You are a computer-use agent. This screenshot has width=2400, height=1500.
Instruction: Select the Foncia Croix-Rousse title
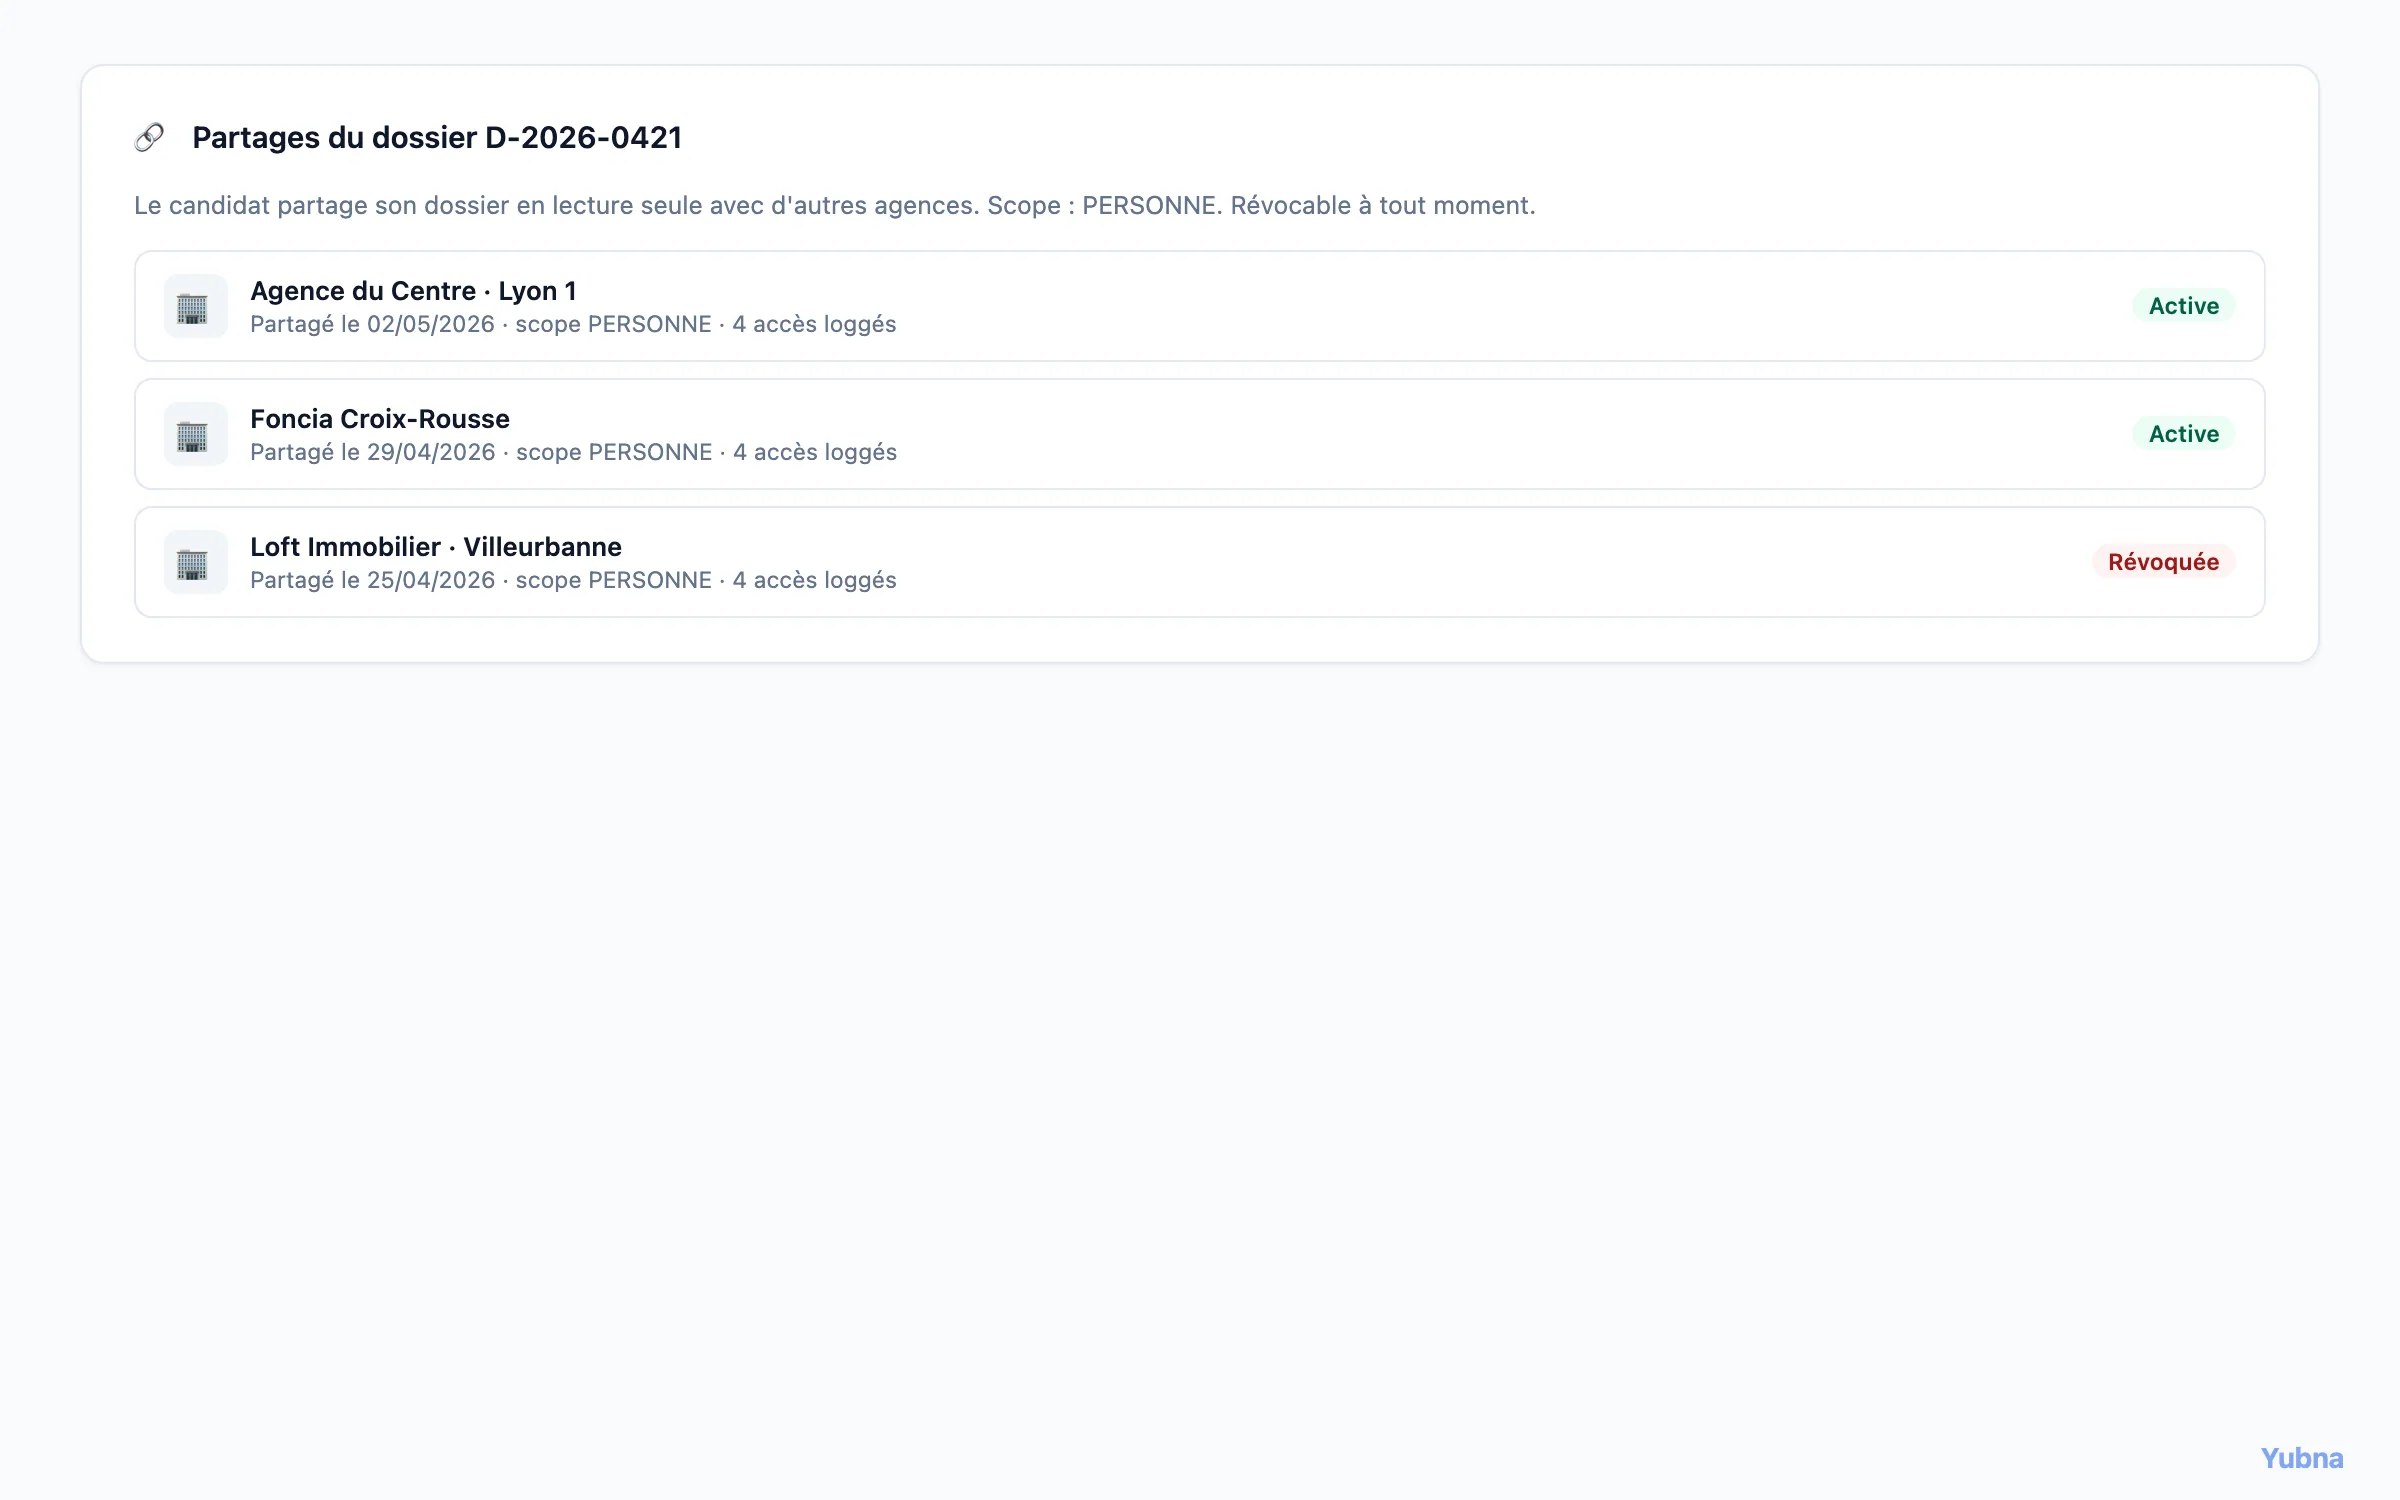coord(380,419)
